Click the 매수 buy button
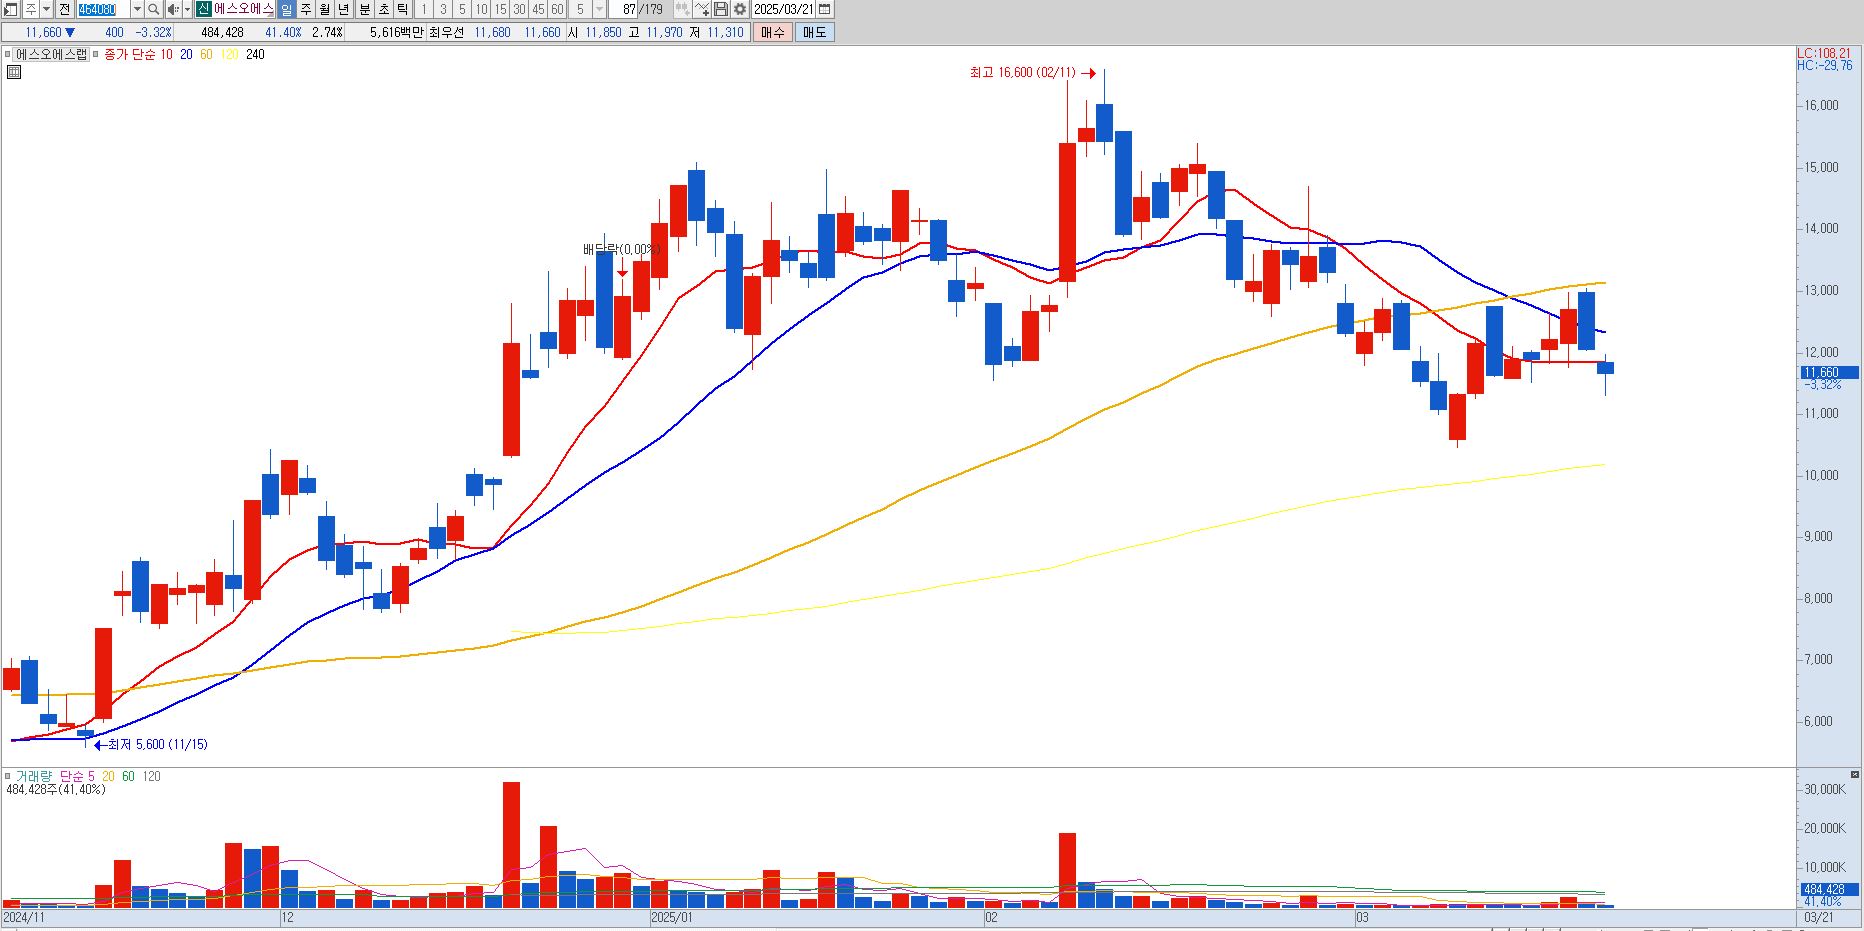The width and height of the screenshot is (1864, 931). pos(772,32)
